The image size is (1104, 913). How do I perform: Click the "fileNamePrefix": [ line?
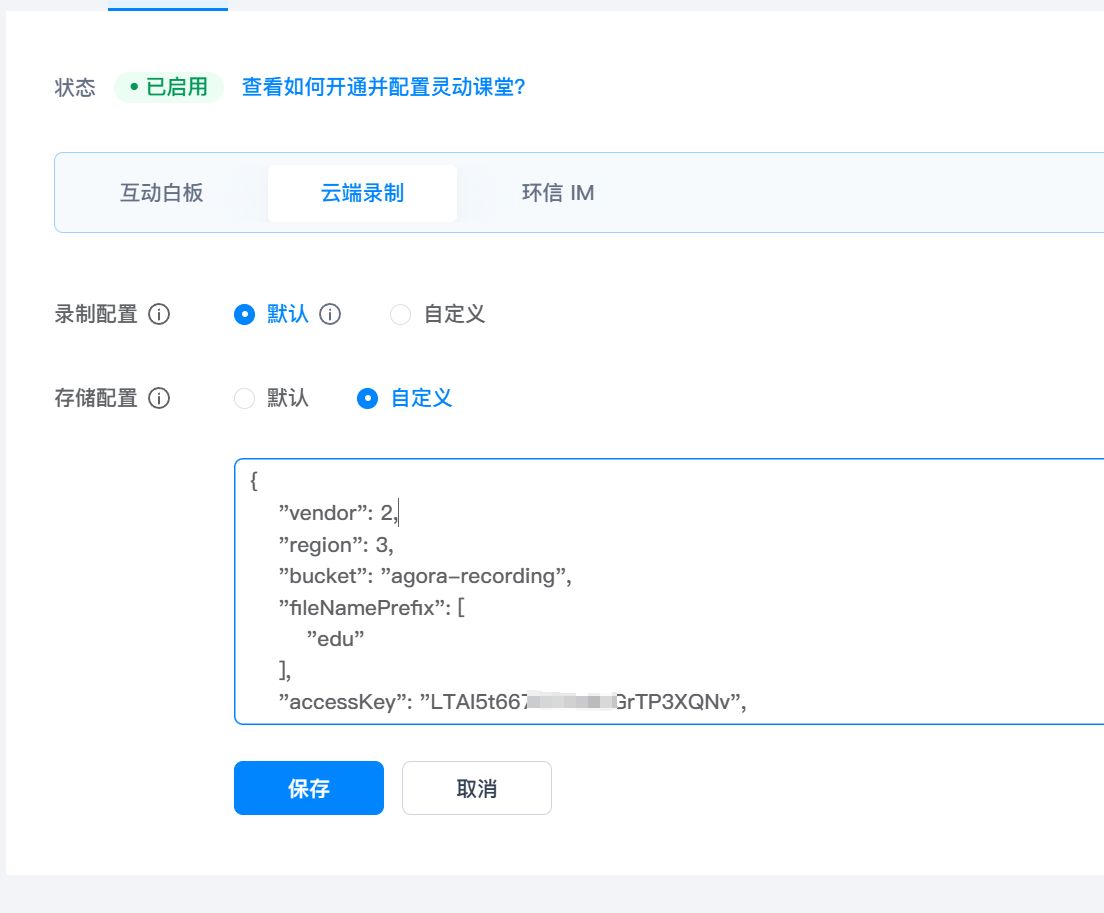pos(371,607)
